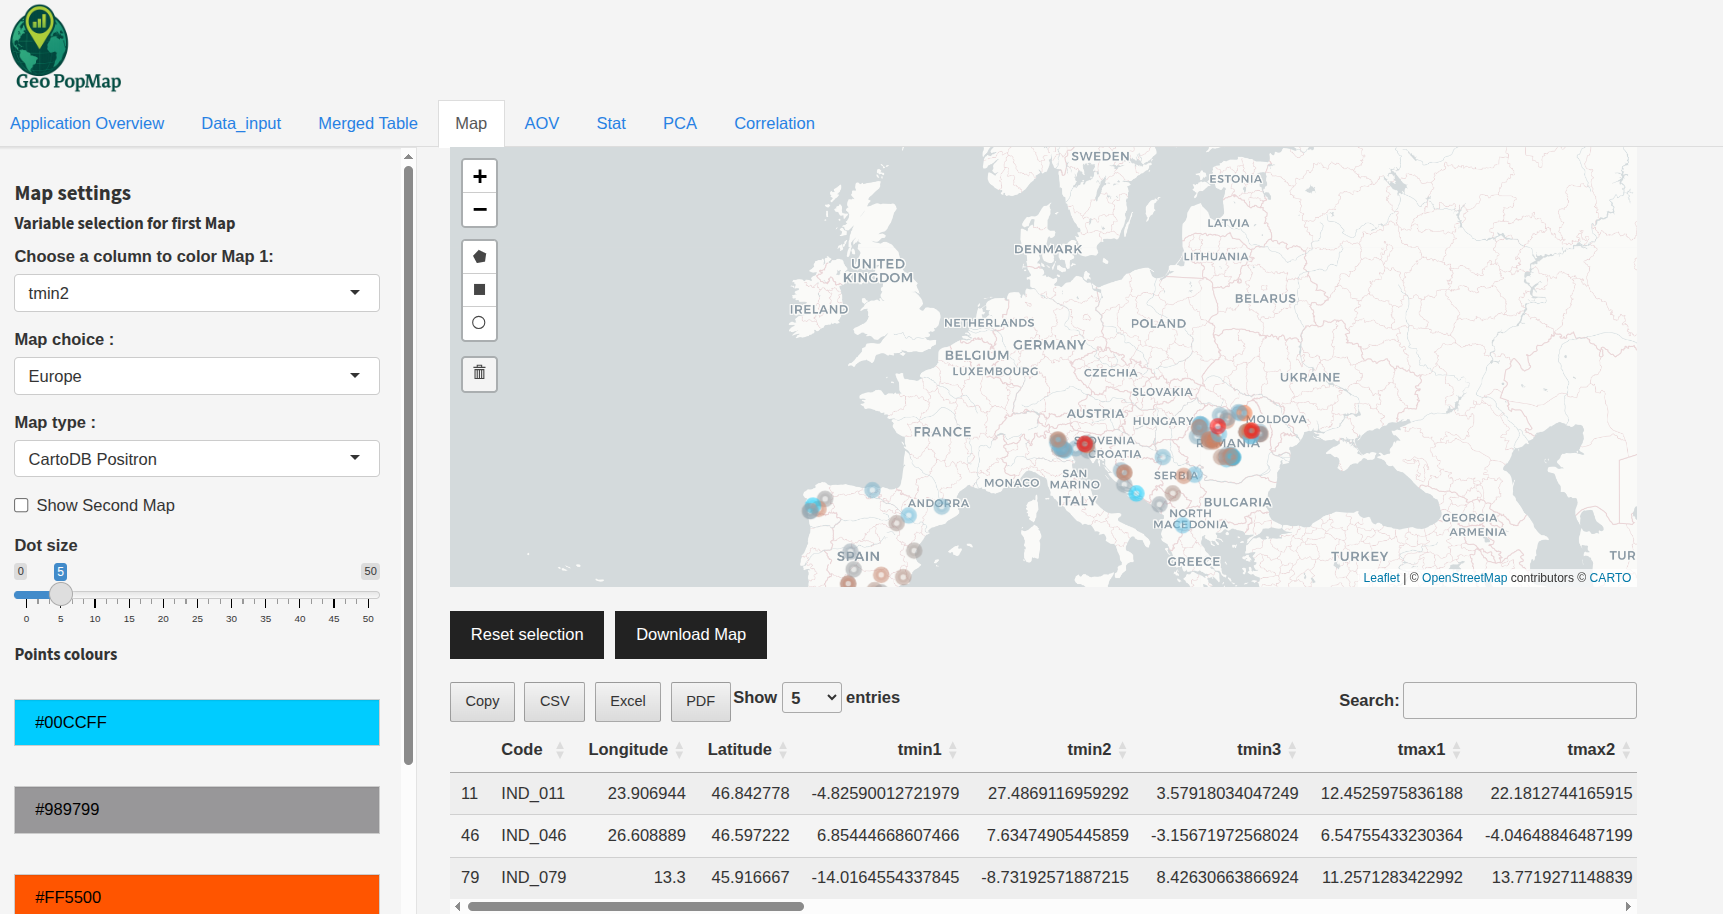Export the table as PDF
The image size is (1723, 914).
pos(700,702)
